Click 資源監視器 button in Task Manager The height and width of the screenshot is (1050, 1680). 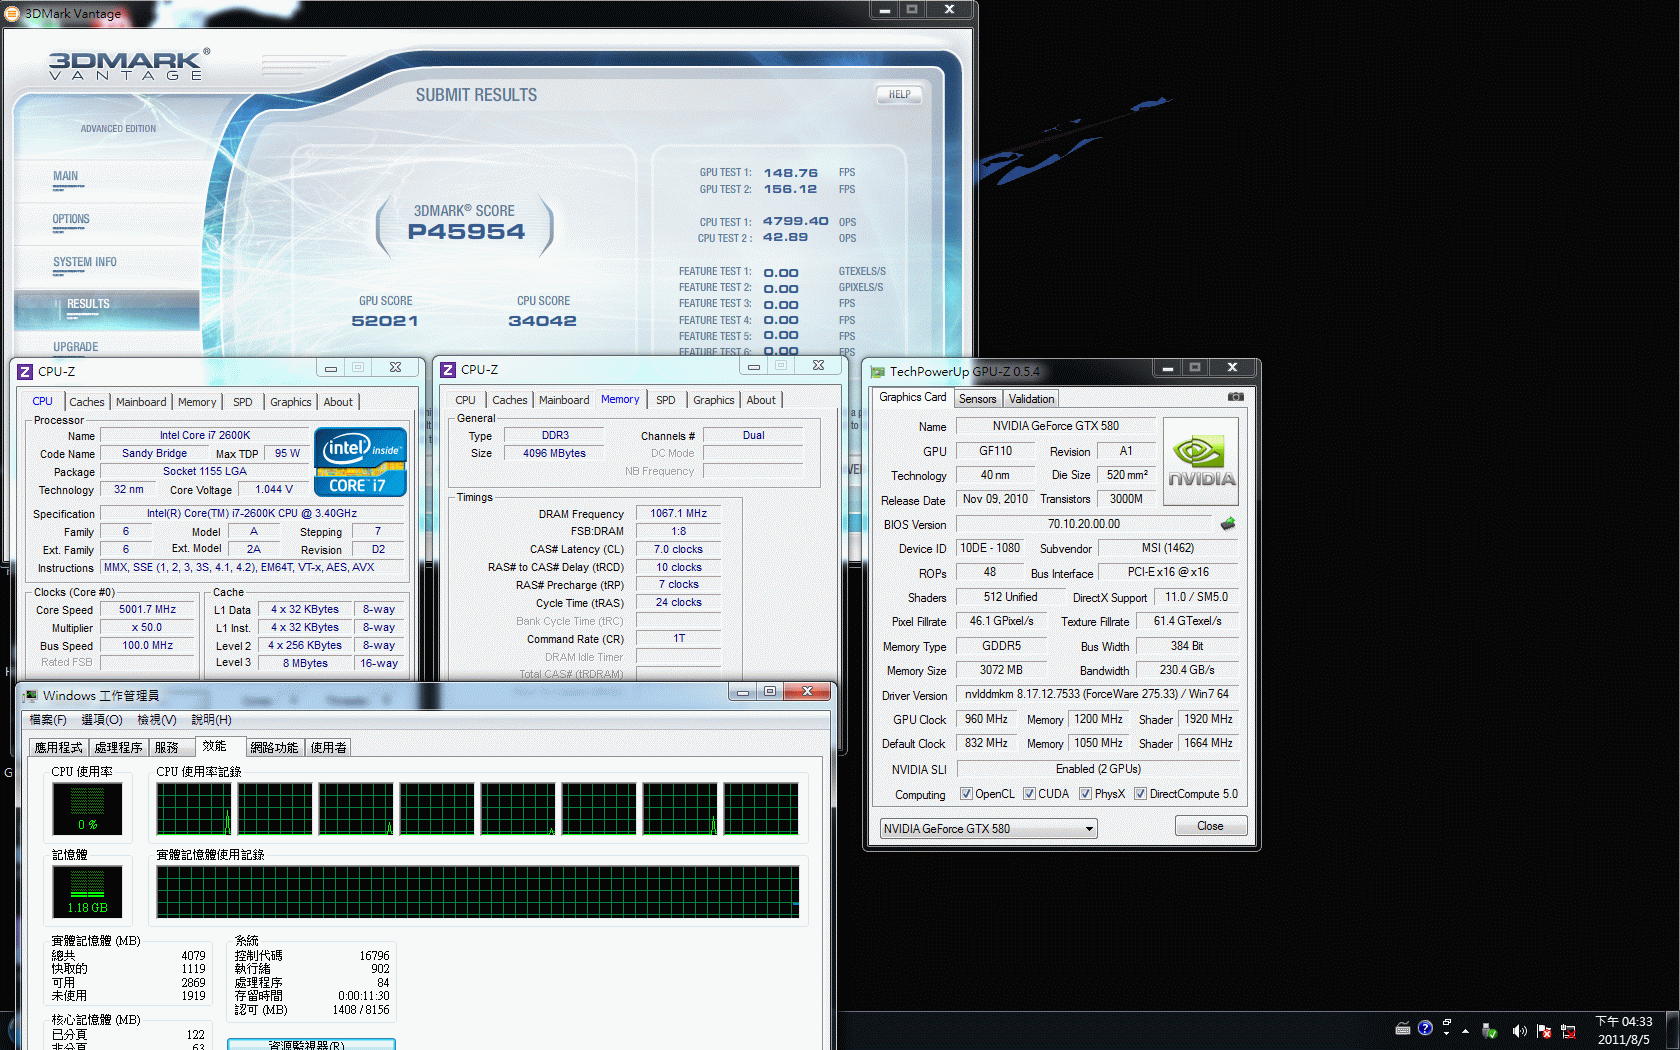[311, 1044]
